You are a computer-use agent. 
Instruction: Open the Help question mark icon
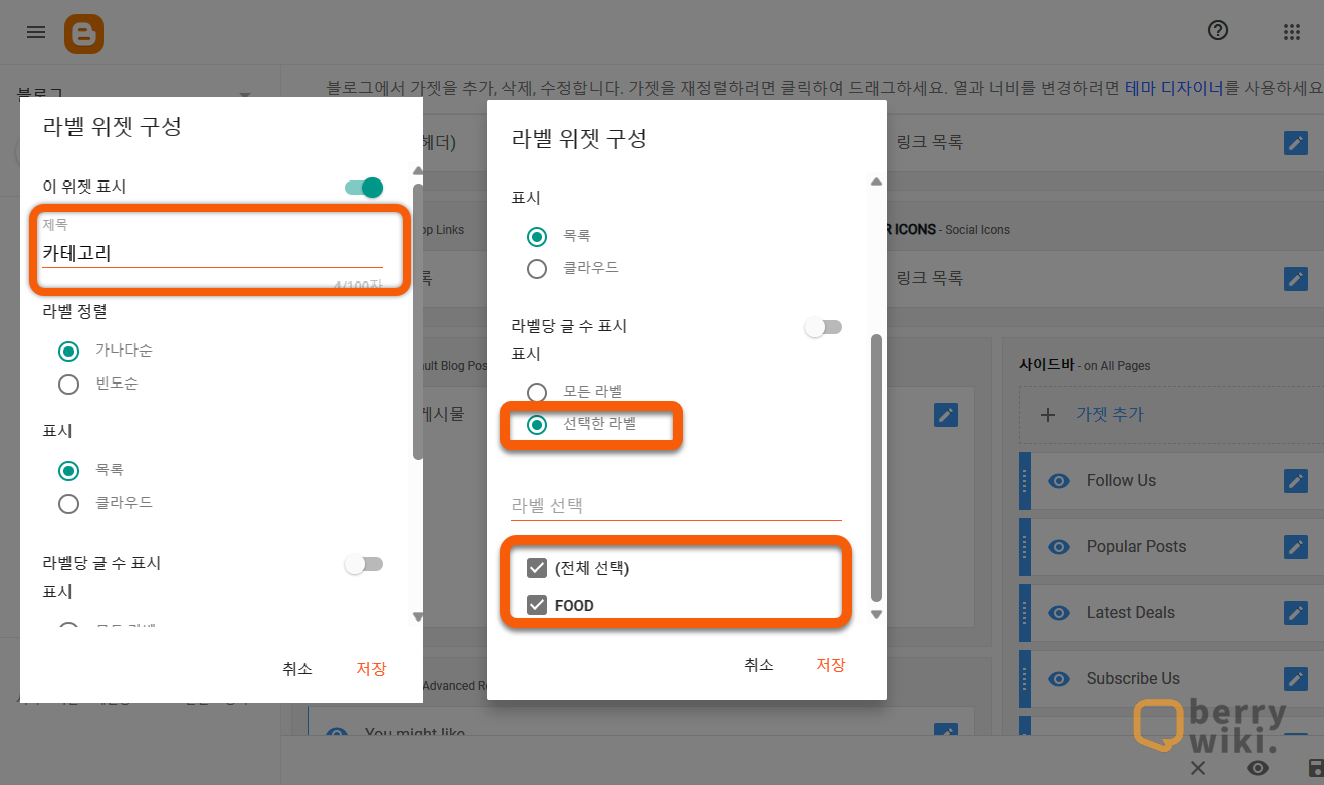[x=1217, y=31]
